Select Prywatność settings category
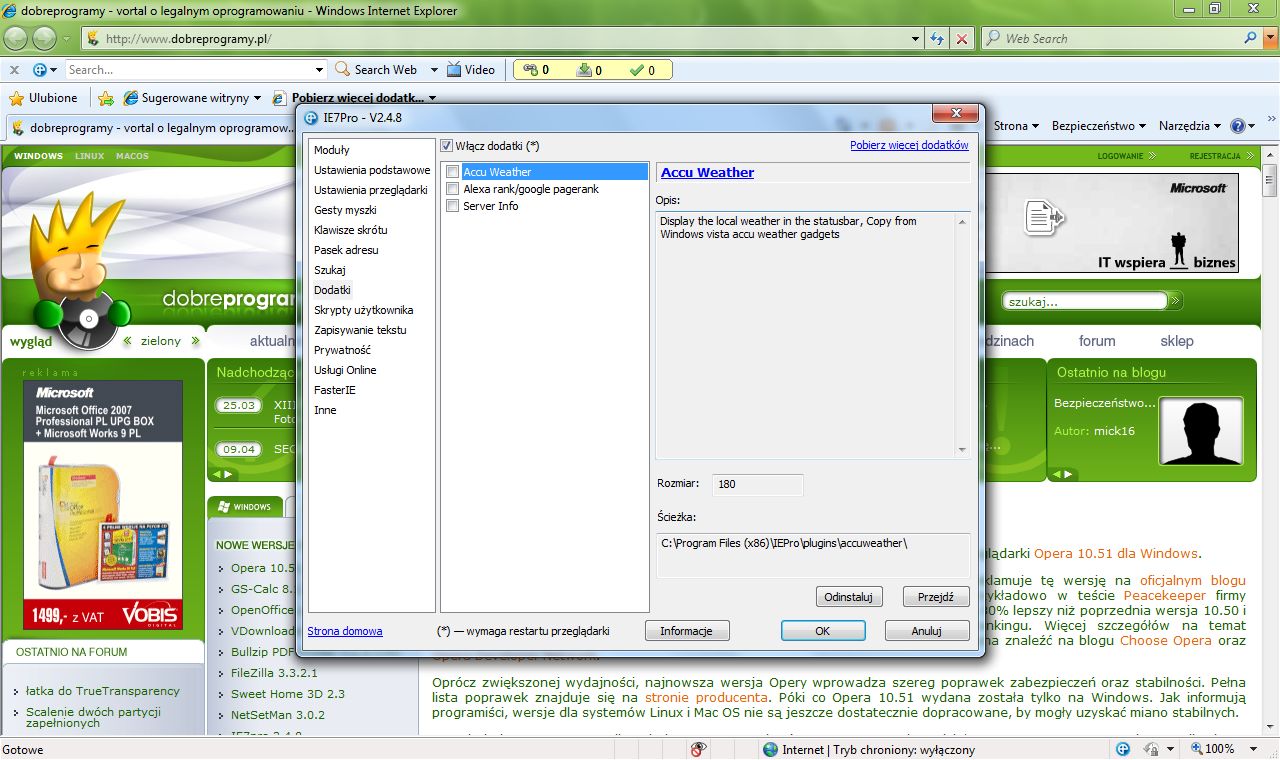The width and height of the screenshot is (1280, 760). 342,350
